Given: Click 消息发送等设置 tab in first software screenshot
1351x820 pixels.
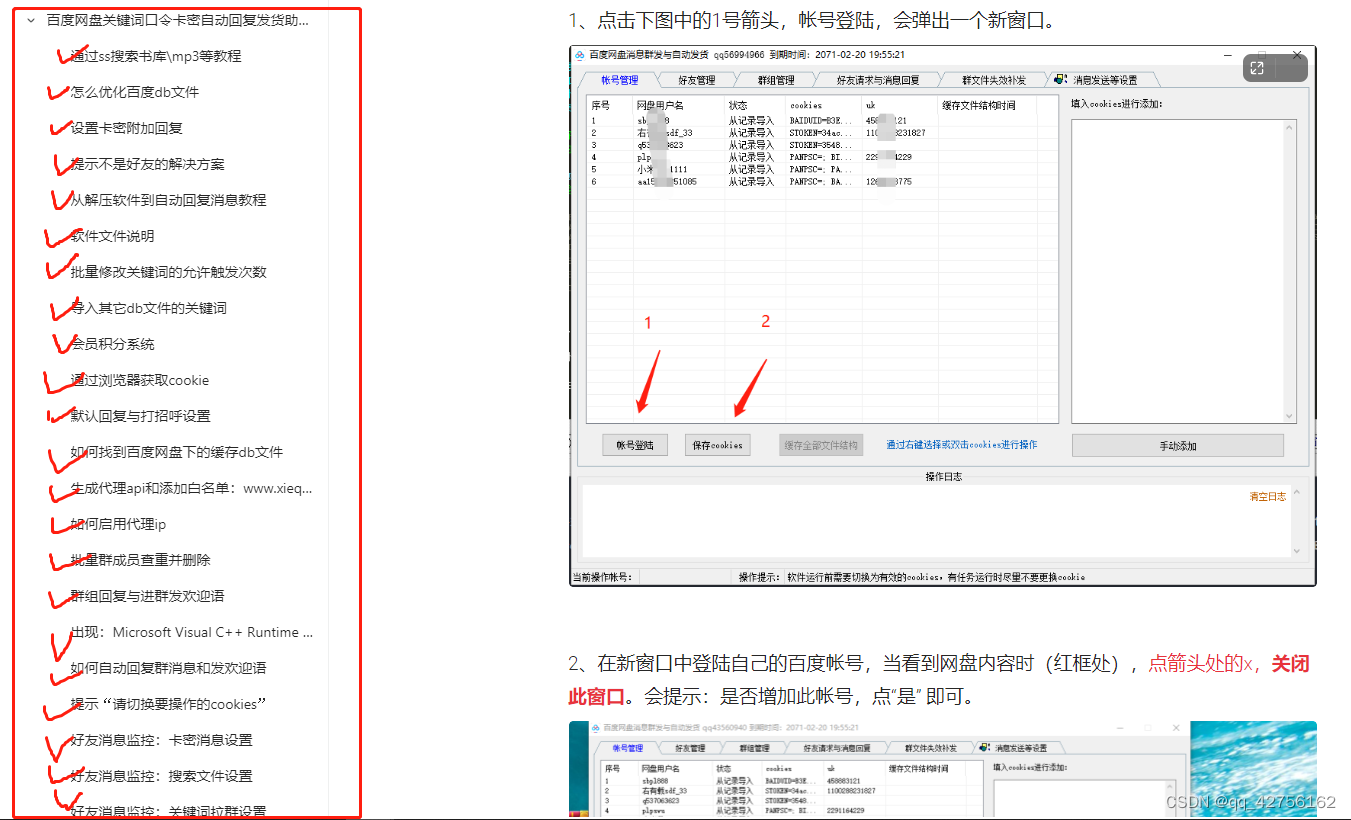Looking at the screenshot, I should tap(1104, 80).
